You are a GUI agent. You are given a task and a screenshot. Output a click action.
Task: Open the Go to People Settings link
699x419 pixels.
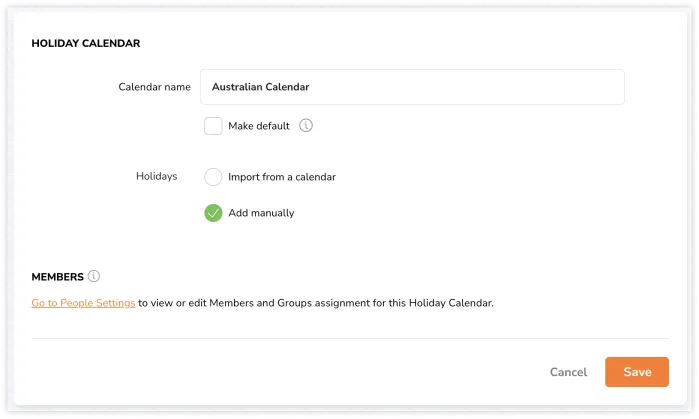(83, 302)
